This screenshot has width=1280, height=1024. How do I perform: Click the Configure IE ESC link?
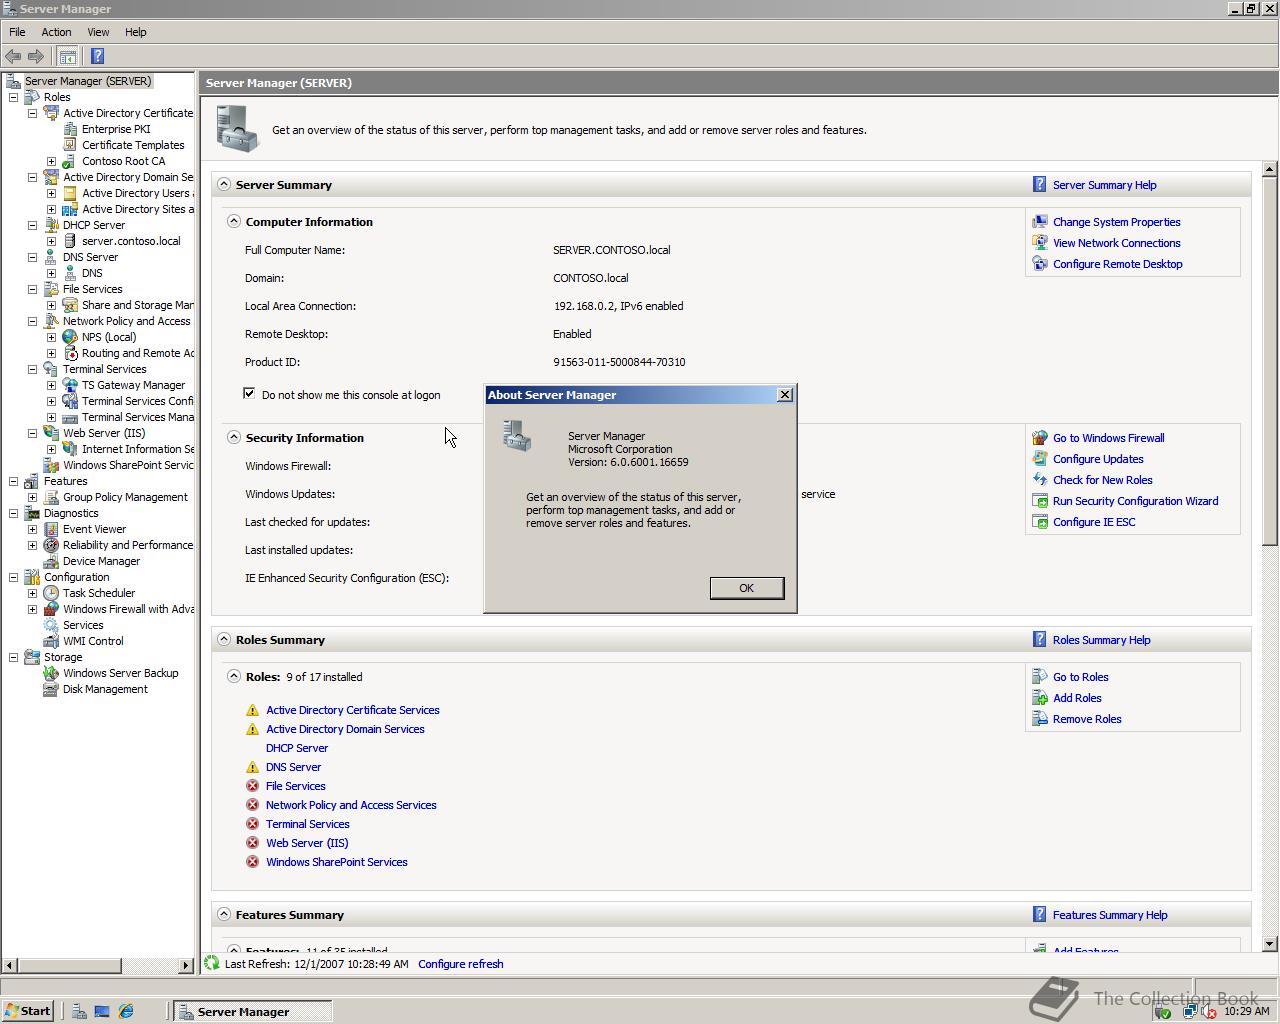[x=1094, y=522]
